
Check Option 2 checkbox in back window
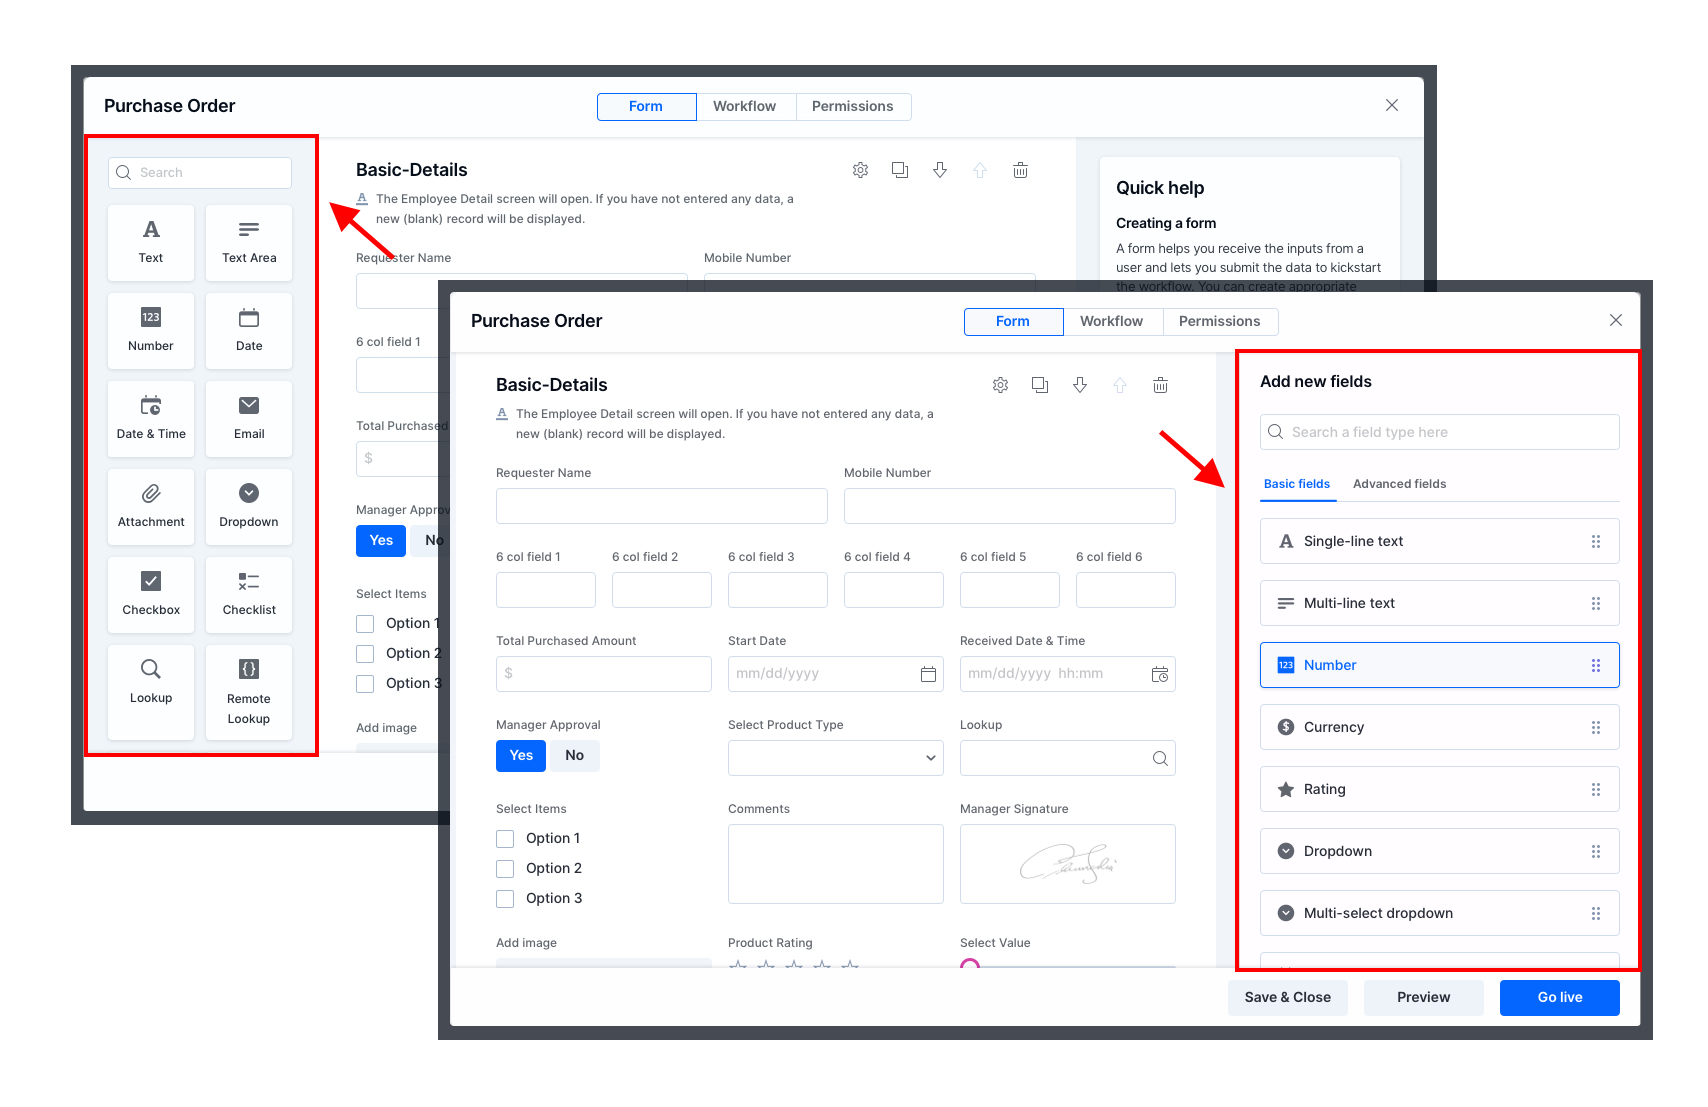[365, 654]
